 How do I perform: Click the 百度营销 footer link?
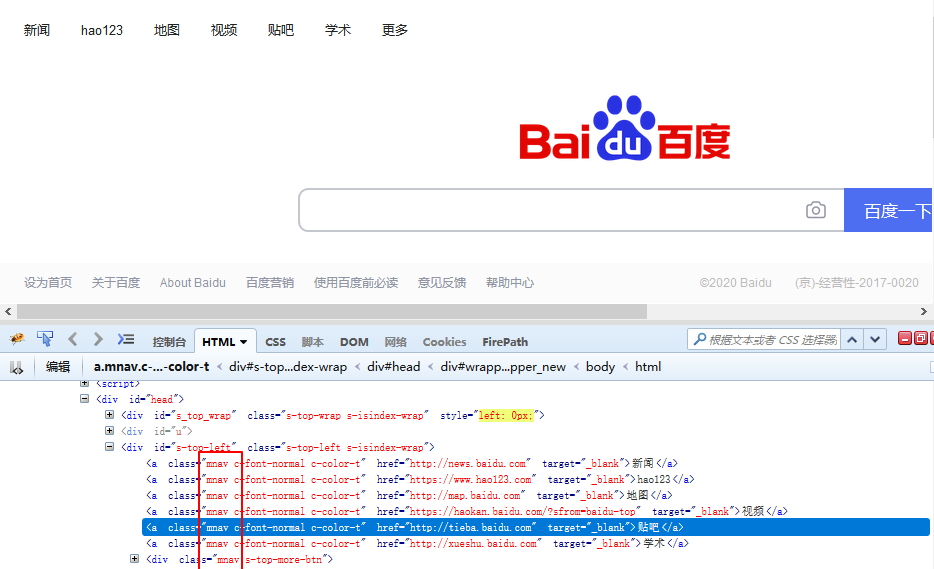point(270,282)
